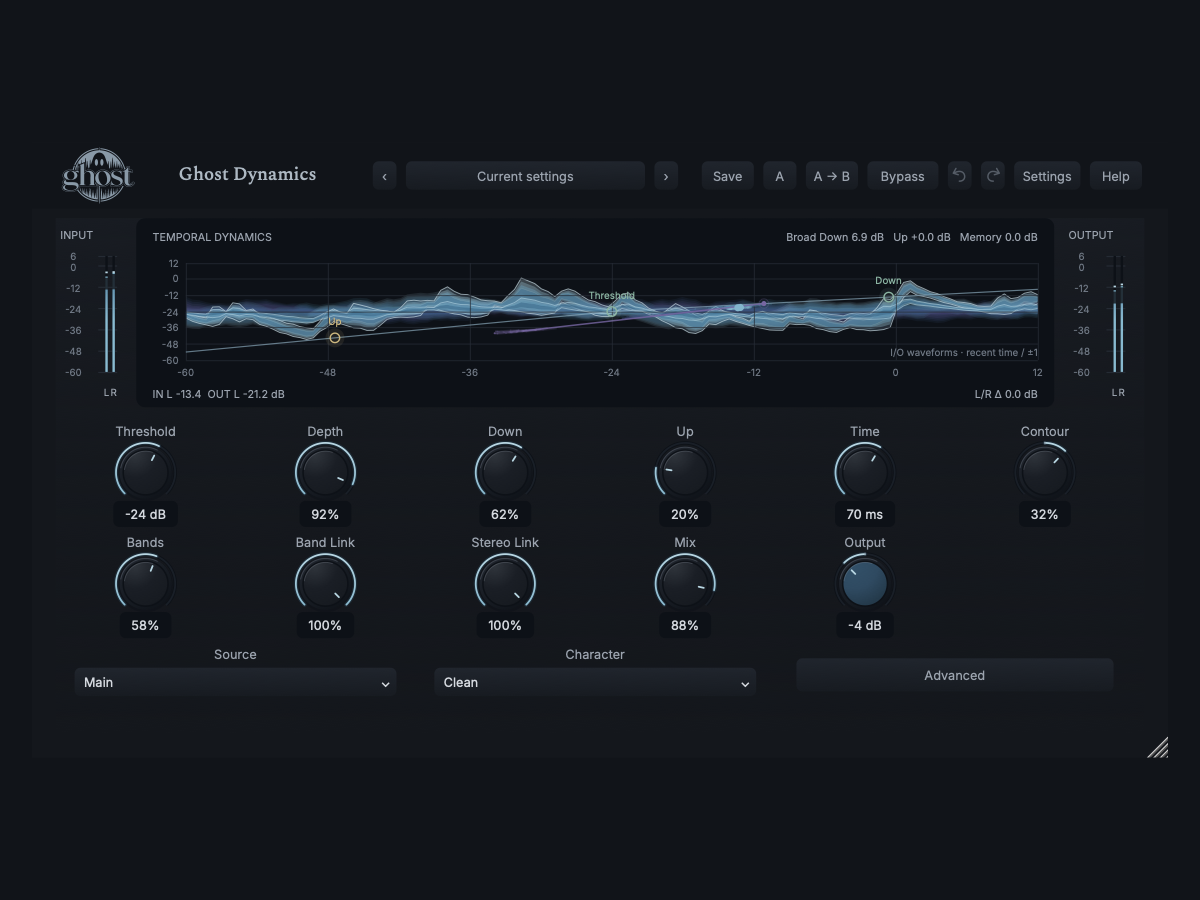Click the corner grip icon at bottom right
Image resolution: width=1200 pixels, height=900 pixels.
(x=1157, y=747)
